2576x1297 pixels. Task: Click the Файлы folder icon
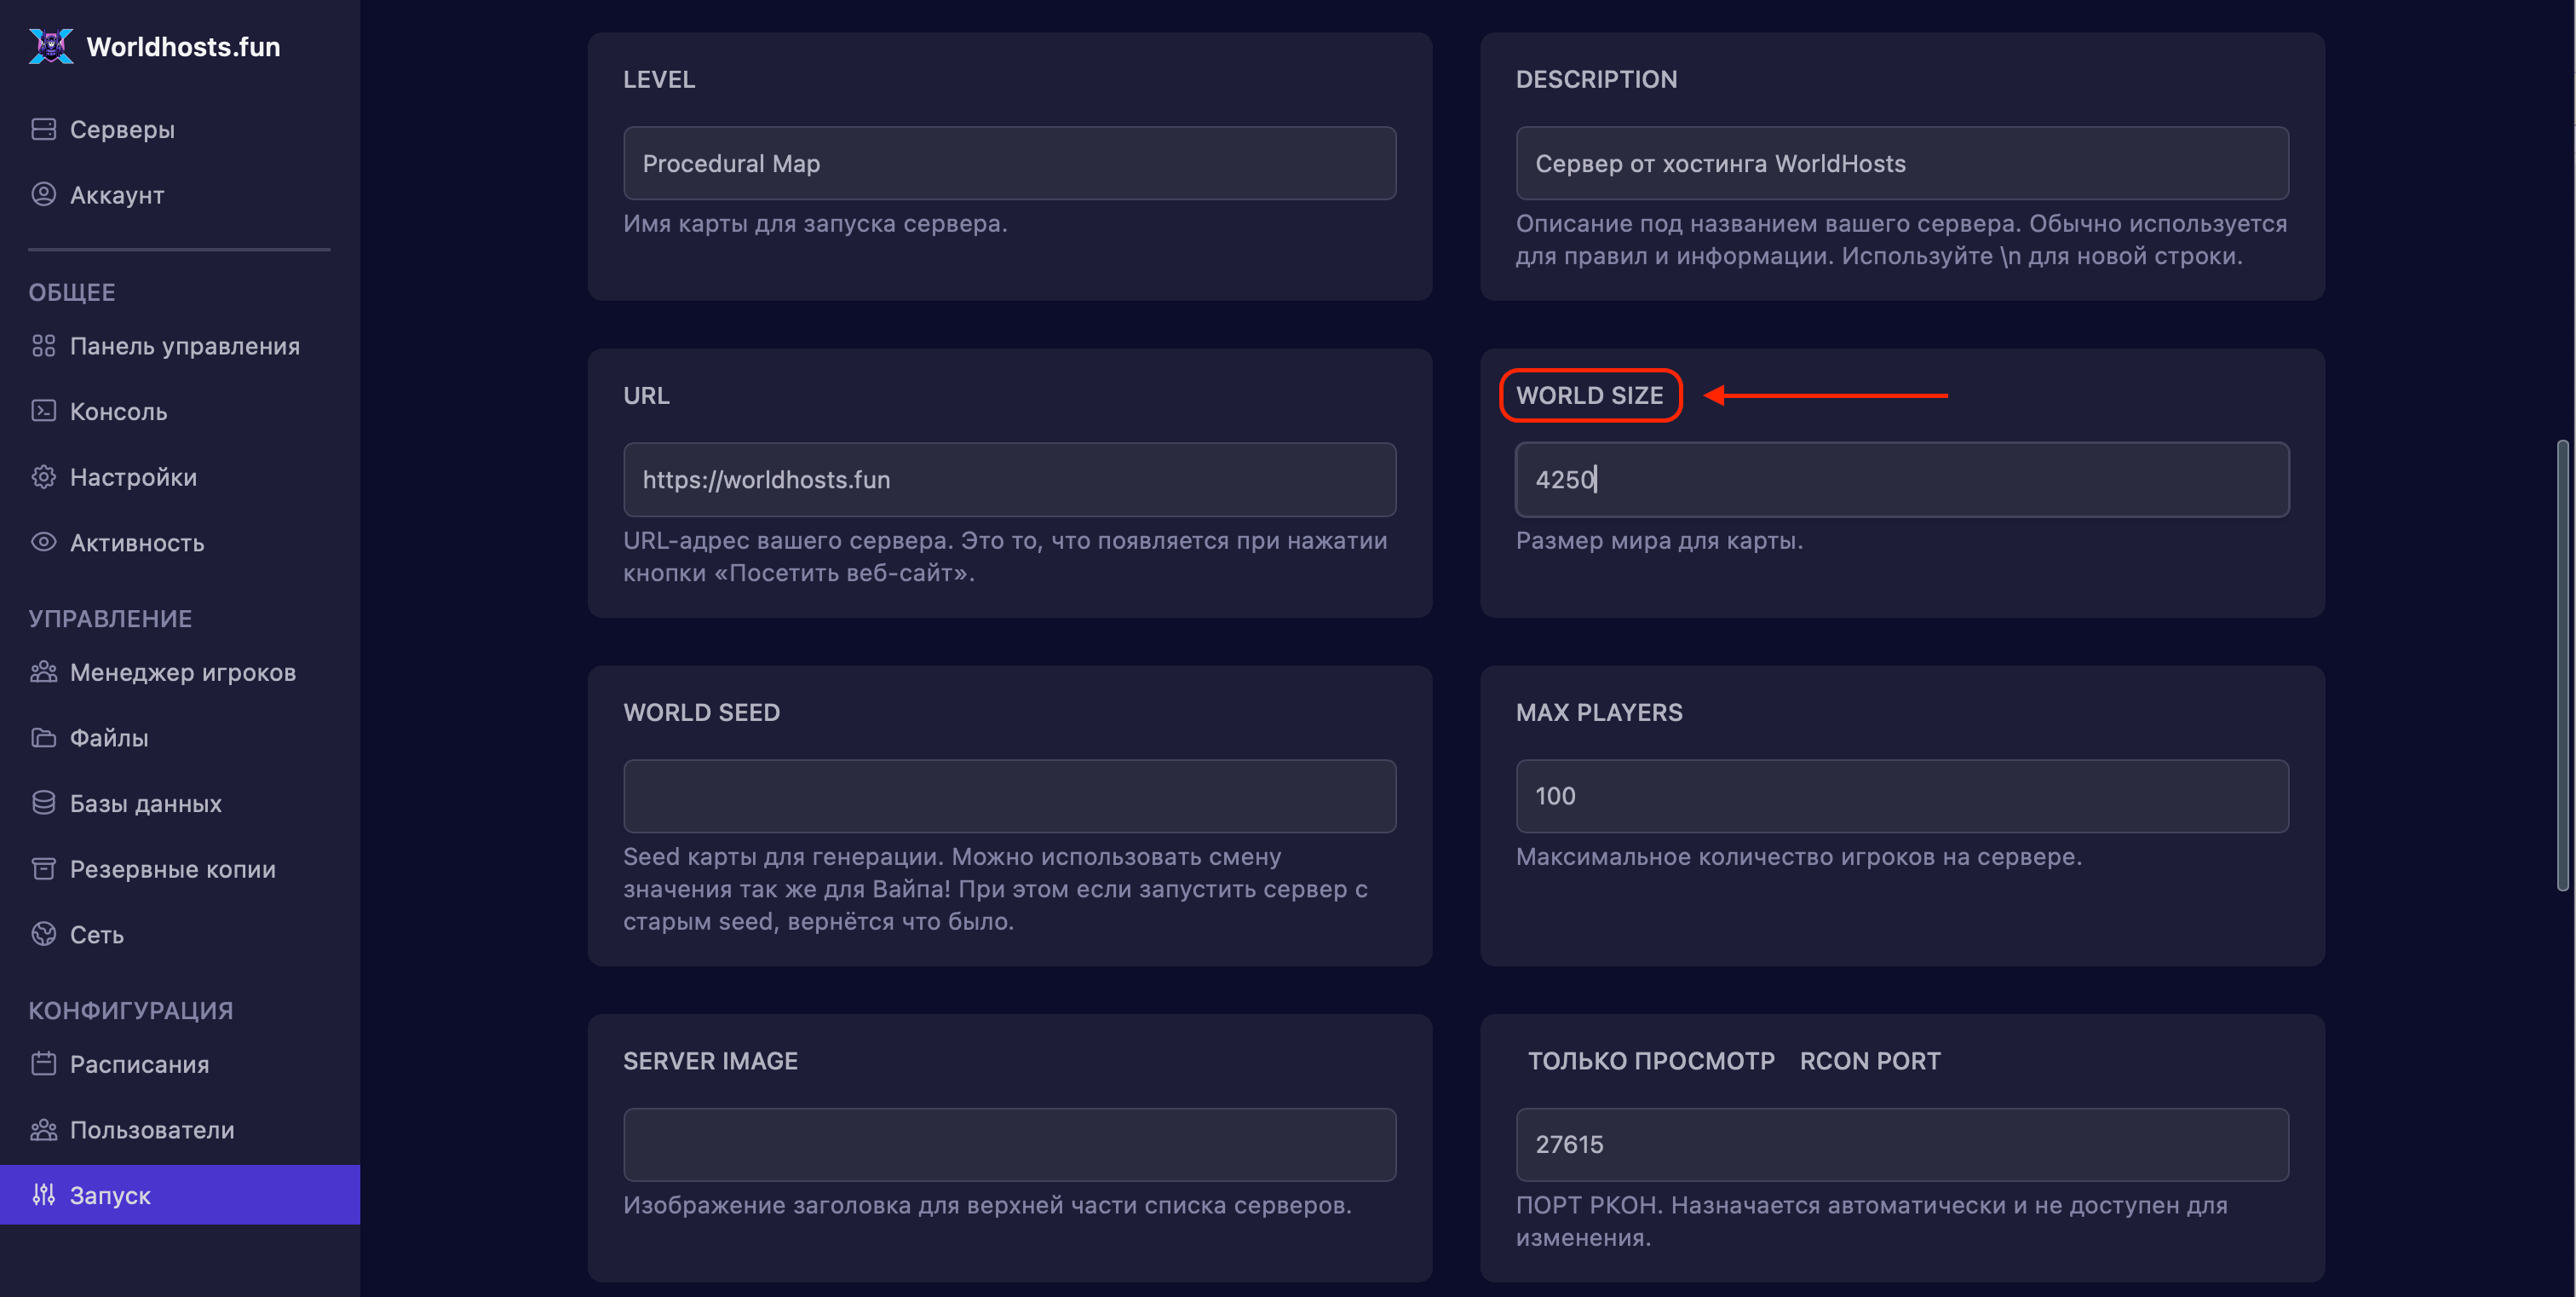pos(43,738)
